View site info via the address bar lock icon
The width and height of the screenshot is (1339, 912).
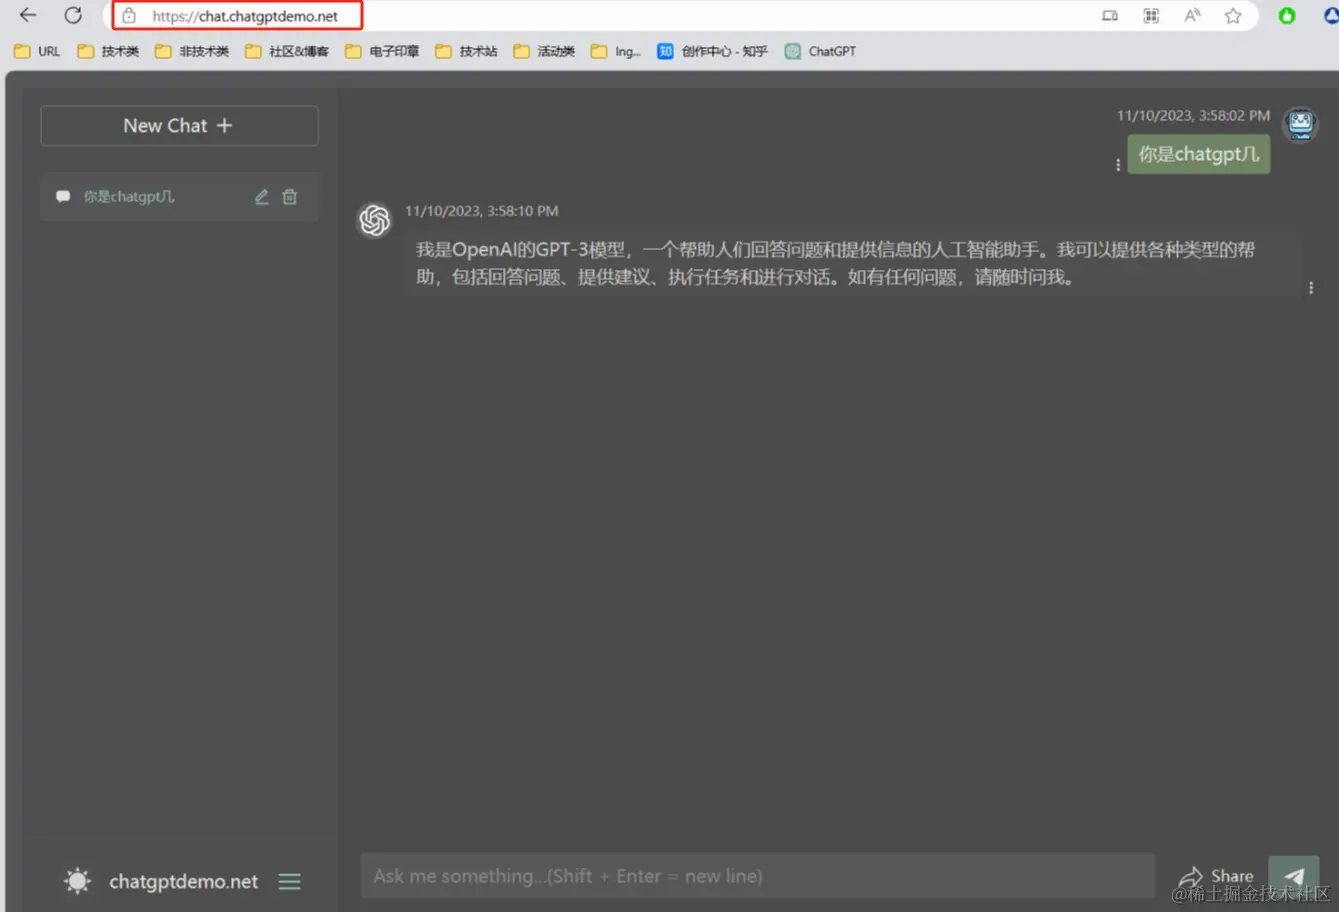129,16
